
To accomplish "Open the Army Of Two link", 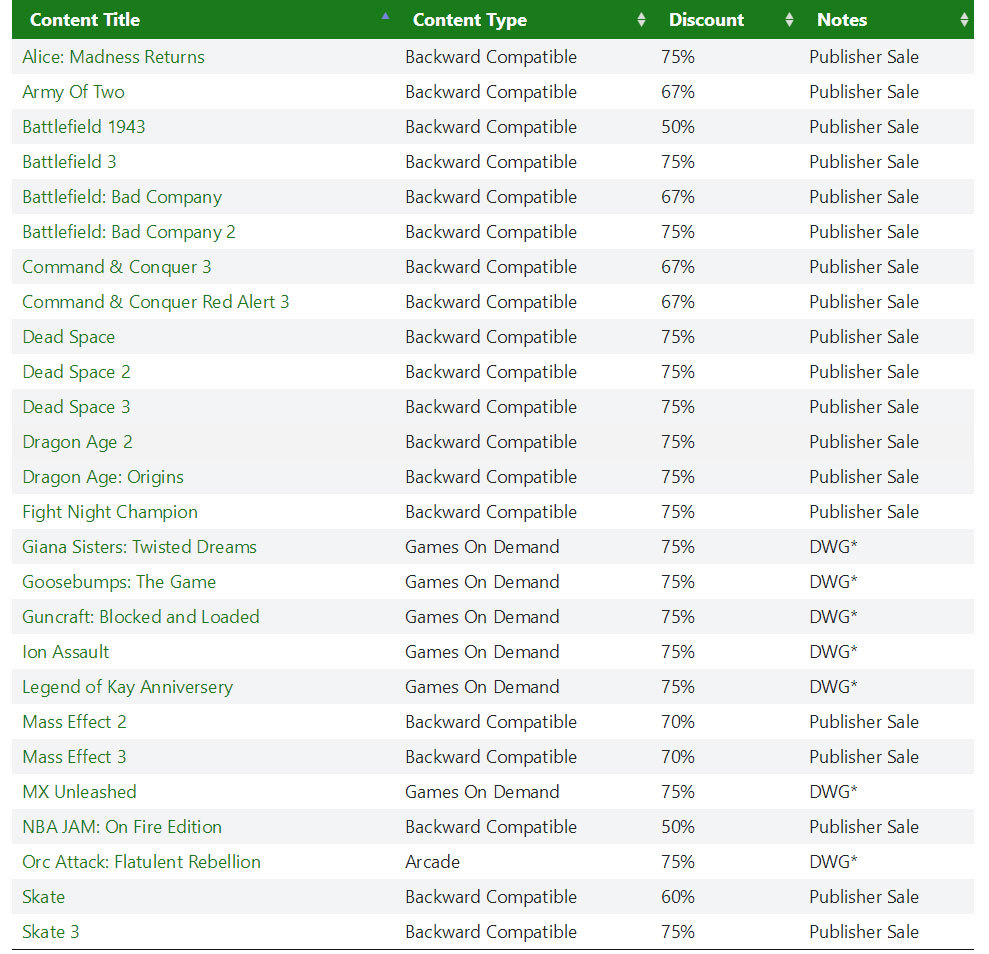I will coord(73,92).
